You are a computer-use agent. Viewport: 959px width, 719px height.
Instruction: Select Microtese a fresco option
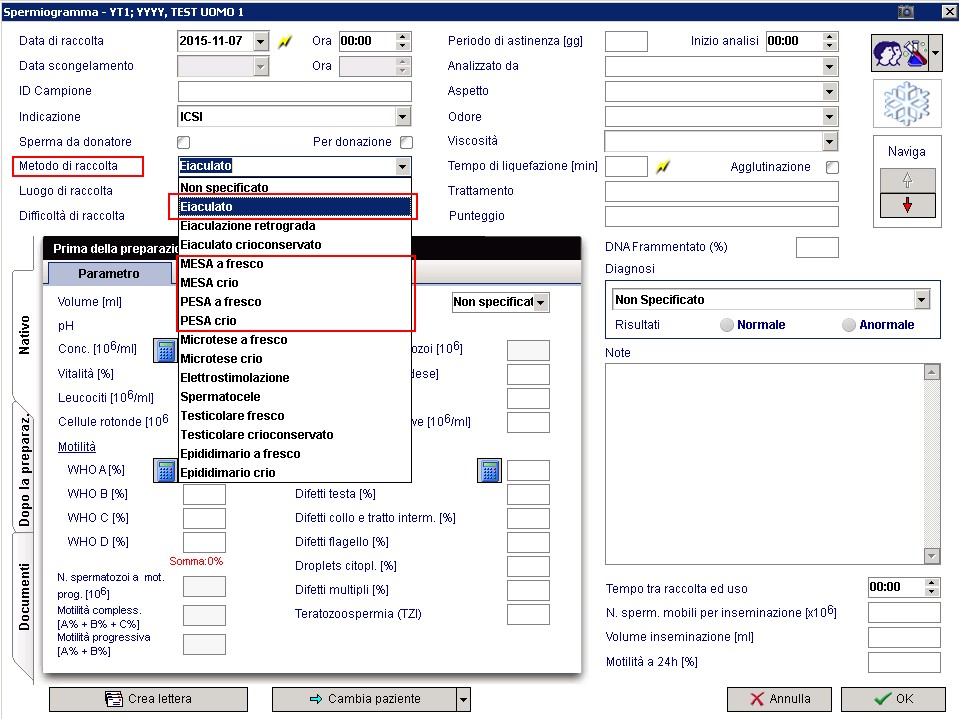tap(295, 339)
